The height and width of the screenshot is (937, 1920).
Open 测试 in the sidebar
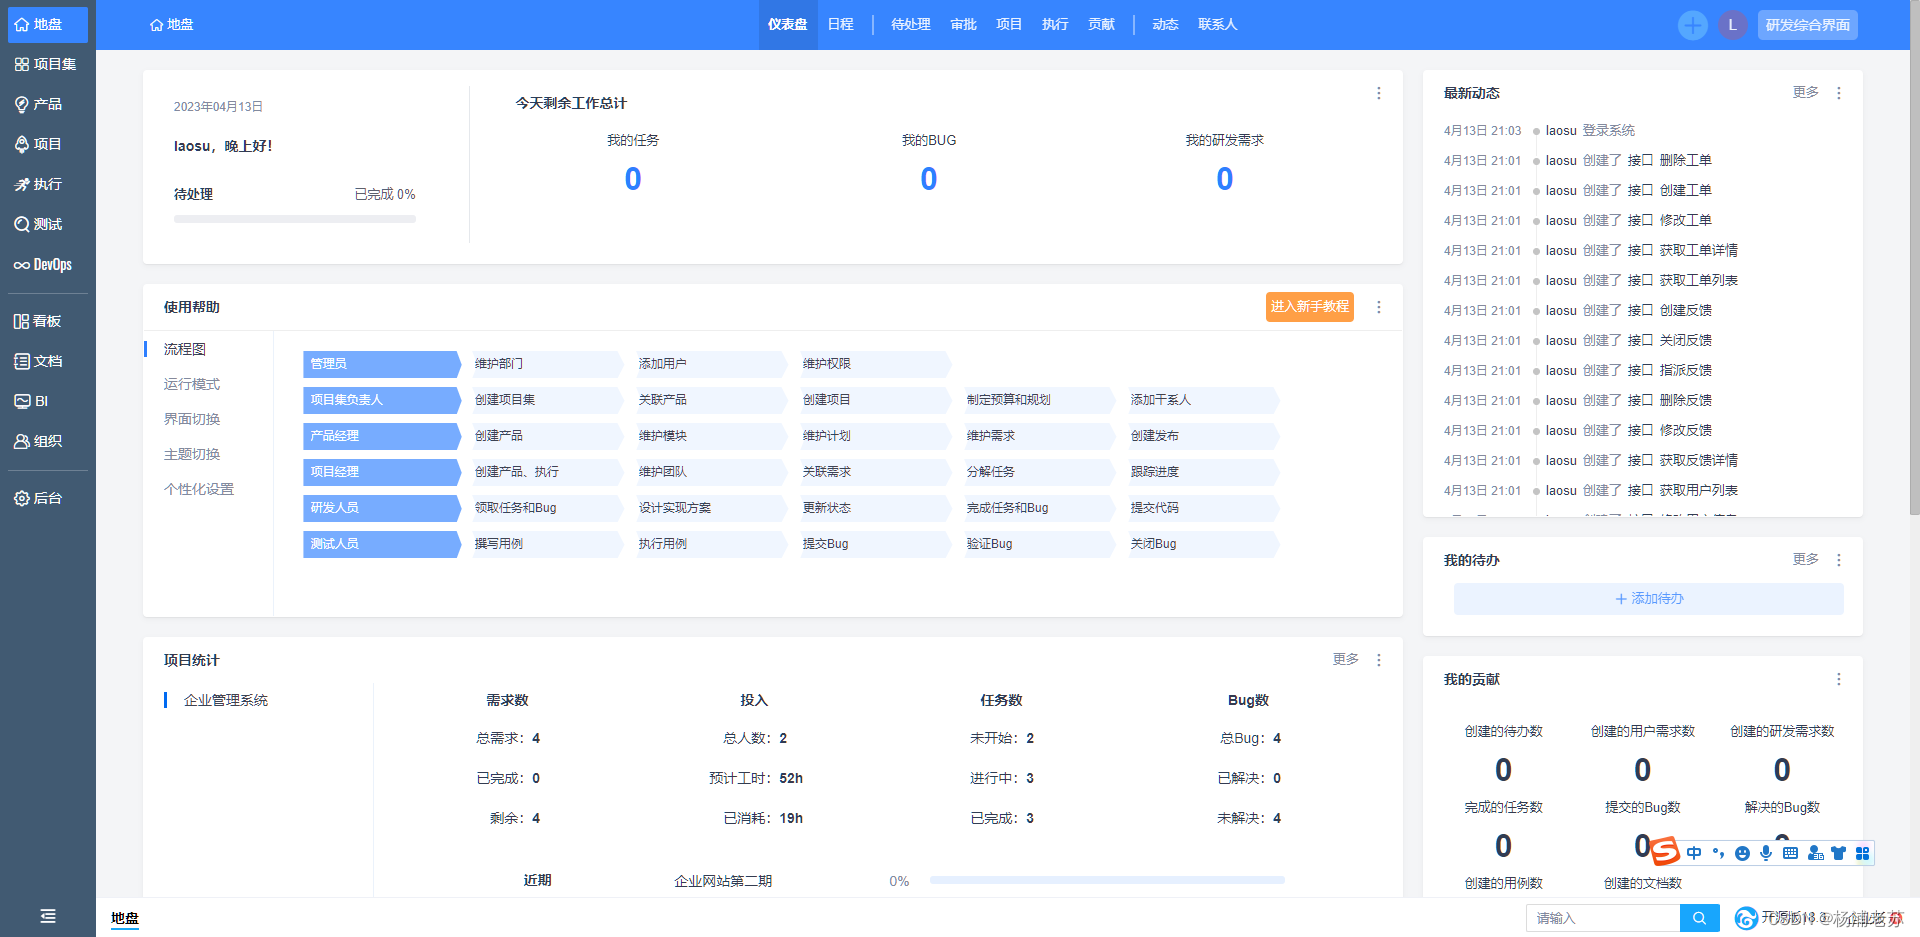click(47, 224)
